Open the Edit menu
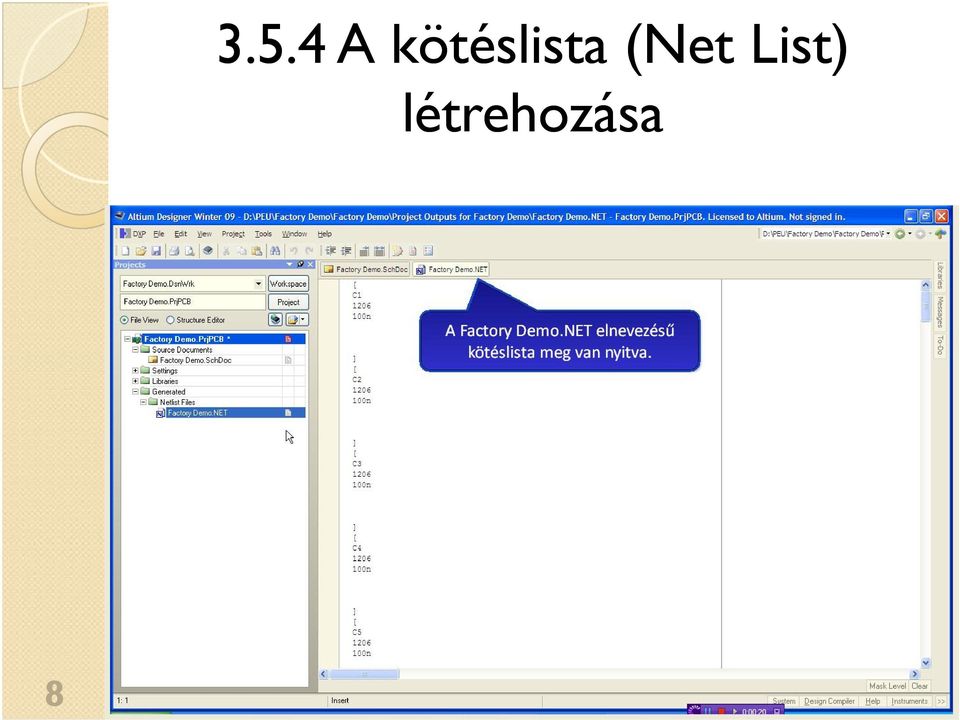The width and height of the screenshot is (960, 720). coord(181,234)
